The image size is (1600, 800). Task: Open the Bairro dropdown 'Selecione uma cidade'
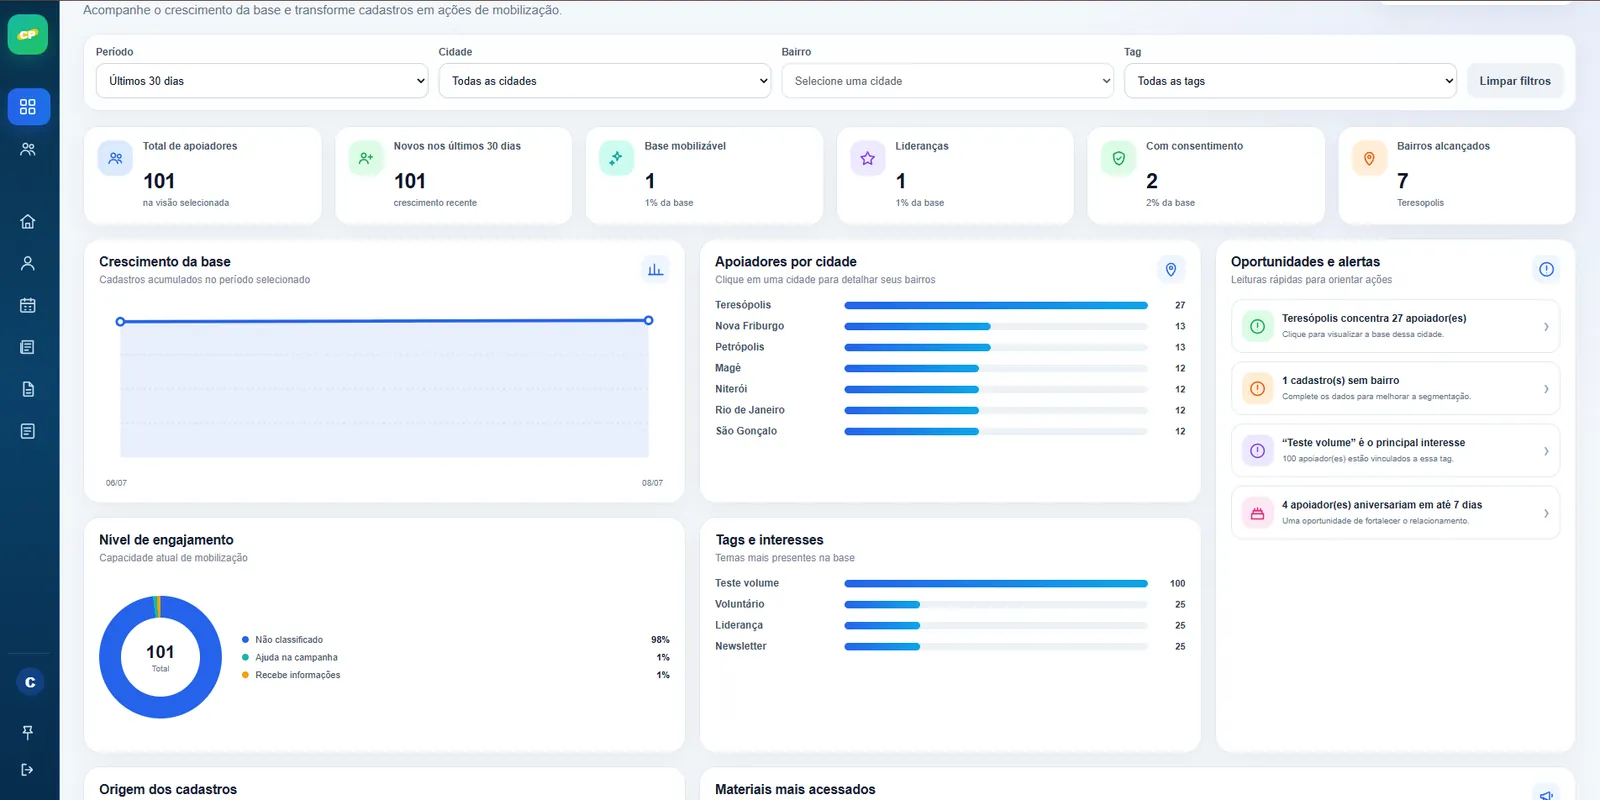click(x=948, y=81)
